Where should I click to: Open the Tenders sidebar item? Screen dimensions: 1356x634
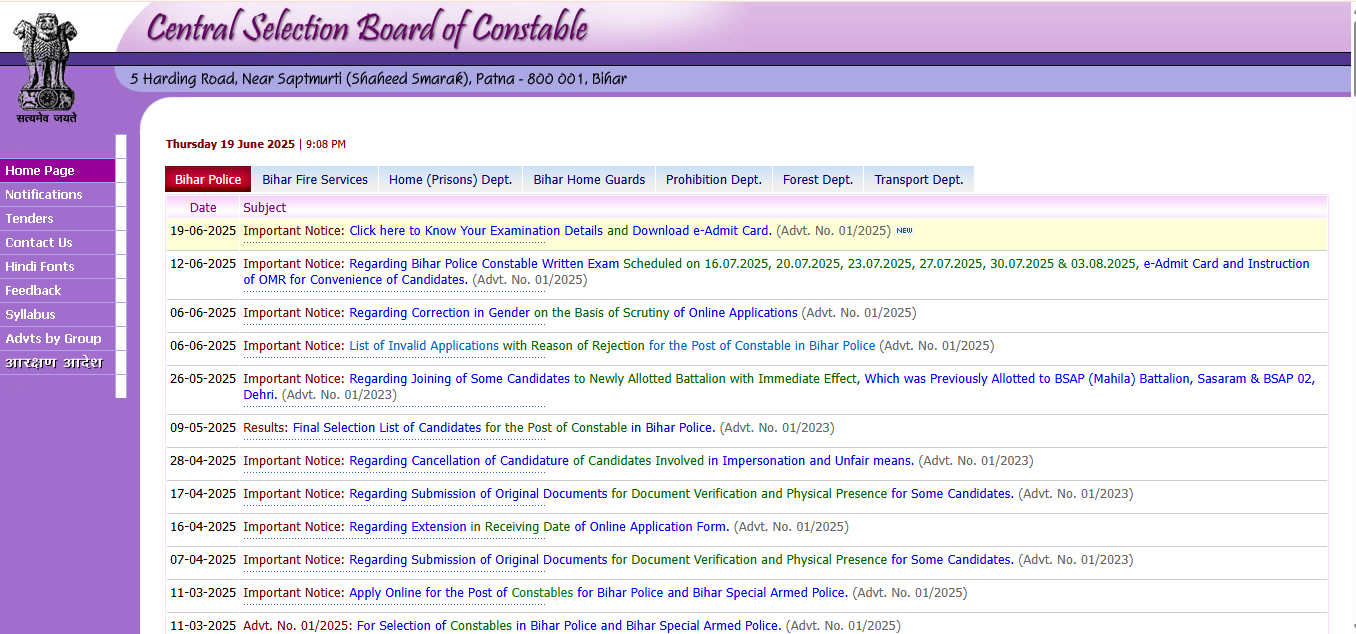pyautogui.click(x=58, y=219)
